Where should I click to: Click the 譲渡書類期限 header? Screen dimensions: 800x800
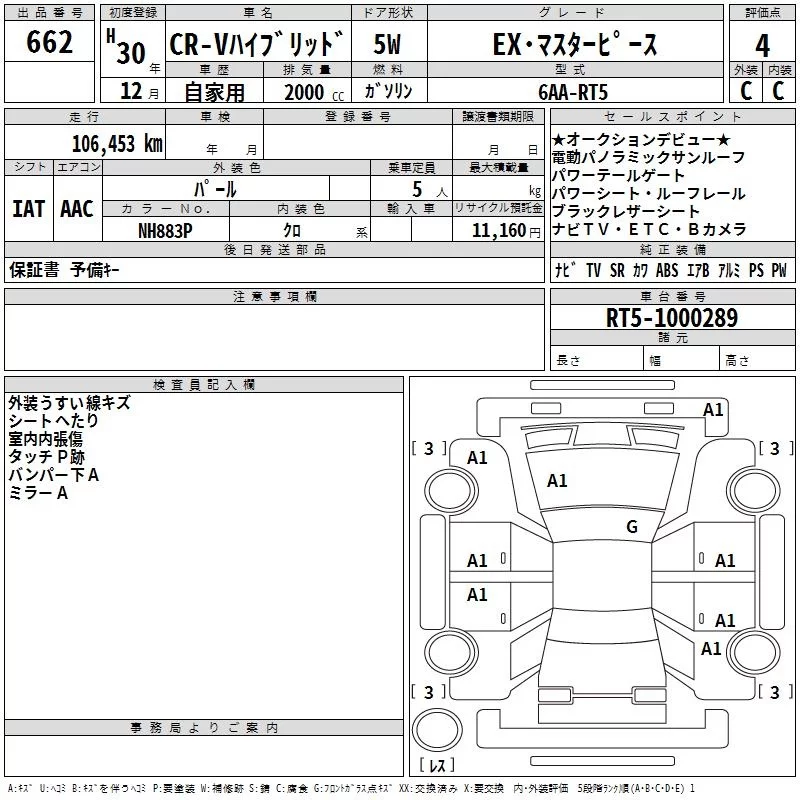coord(498,116)
